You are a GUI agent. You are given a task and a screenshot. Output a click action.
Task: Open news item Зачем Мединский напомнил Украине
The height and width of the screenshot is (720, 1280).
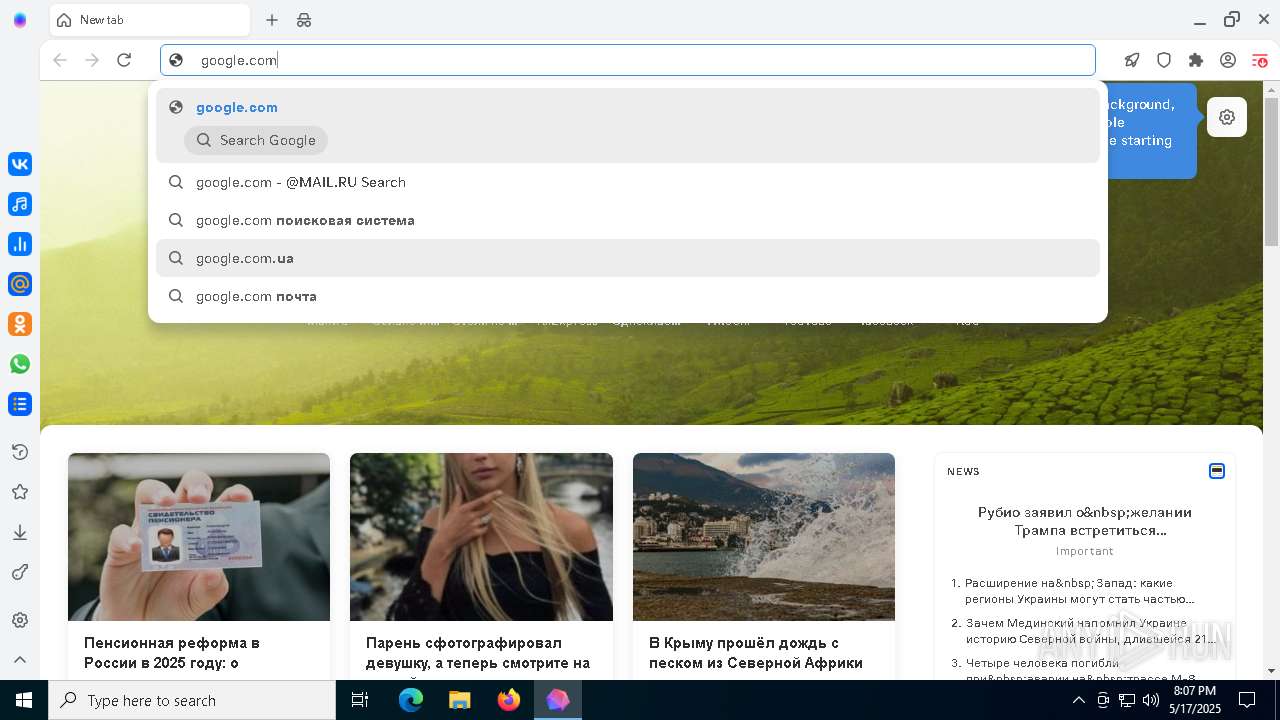point(1090,631)
